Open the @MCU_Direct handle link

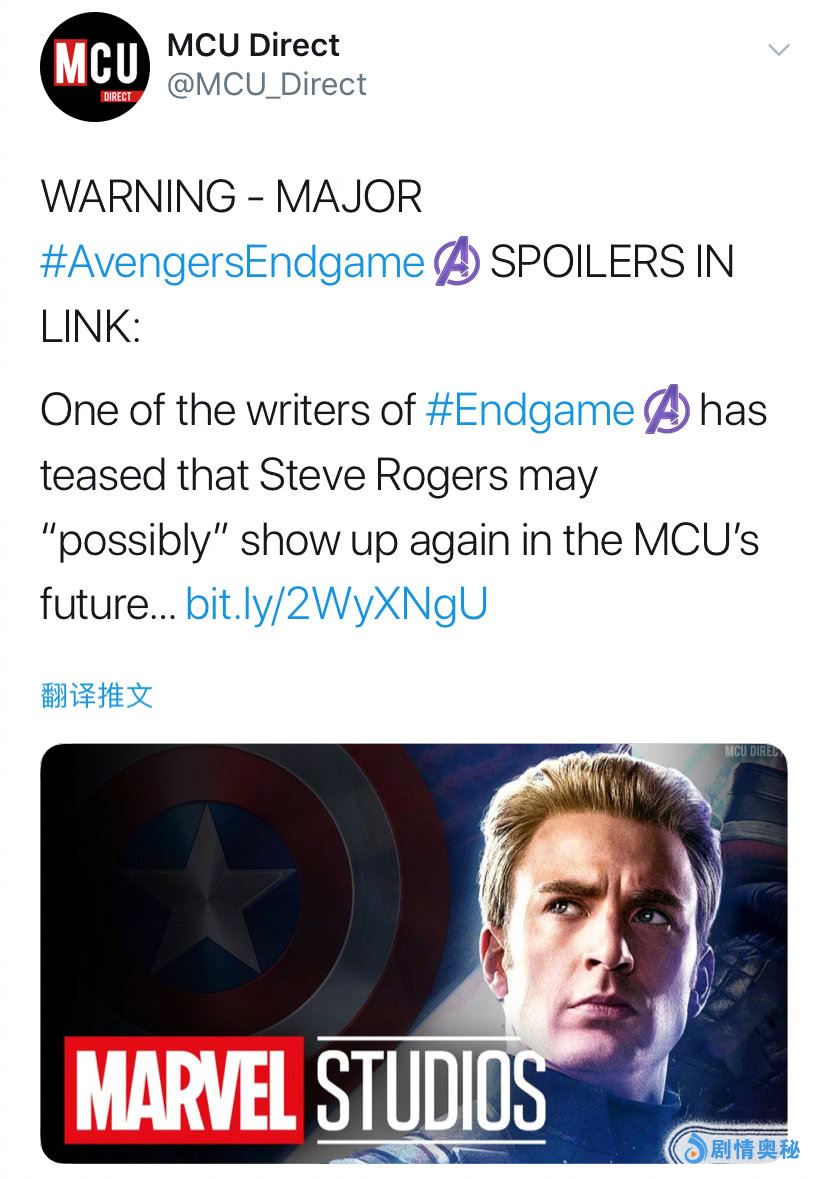click(x=267, y=85)
